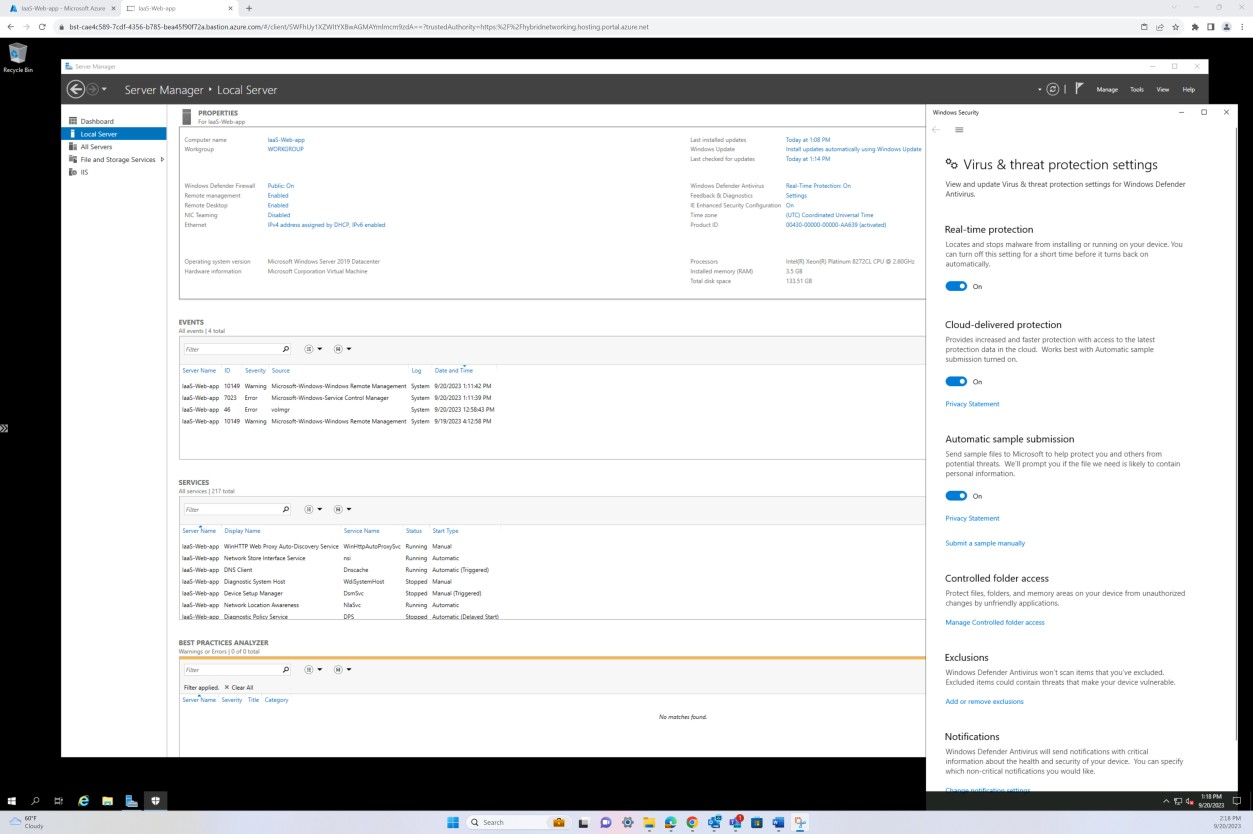Open Manage Controlled folder access
Viewport: 1253px width, 834px height.
tap(995, 622)
